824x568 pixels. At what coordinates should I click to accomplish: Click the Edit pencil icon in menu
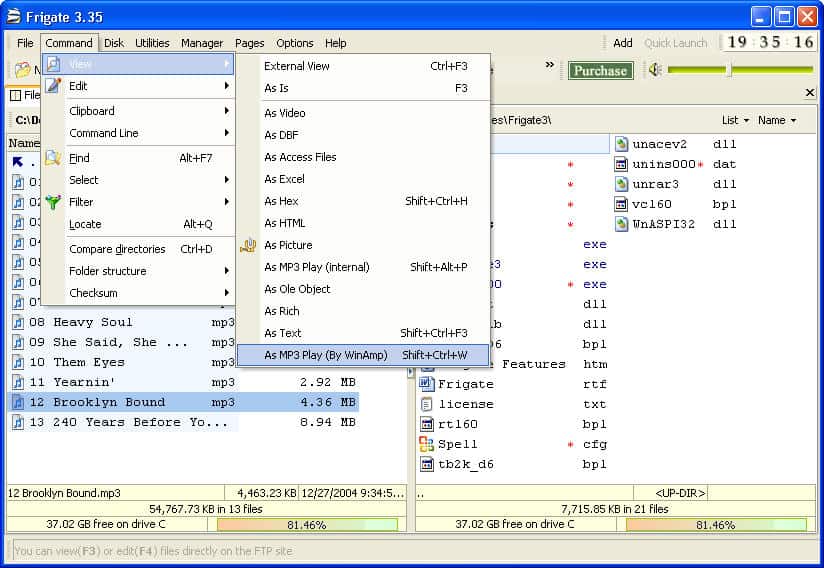tap(53, 86)
